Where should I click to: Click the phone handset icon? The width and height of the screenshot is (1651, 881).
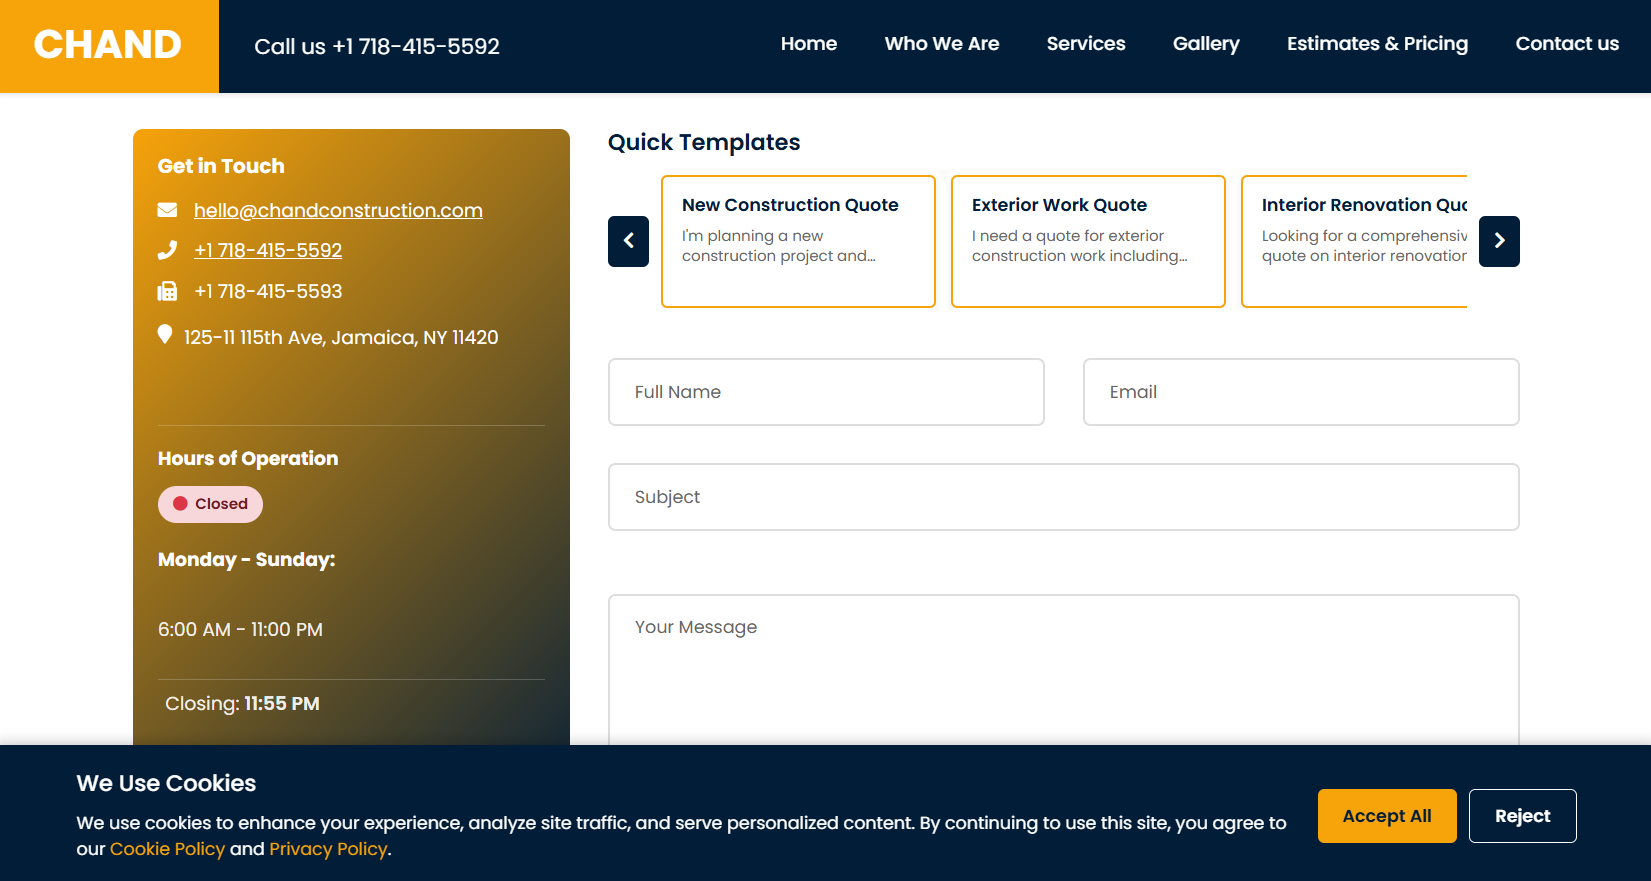[x=167, y=250]
